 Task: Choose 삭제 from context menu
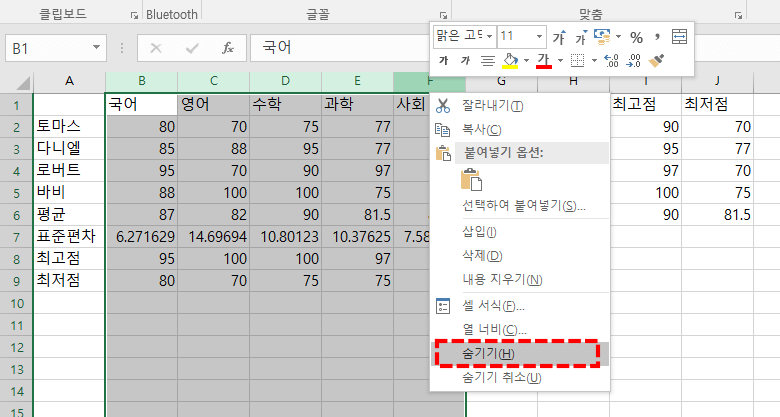tap(520, 255)
